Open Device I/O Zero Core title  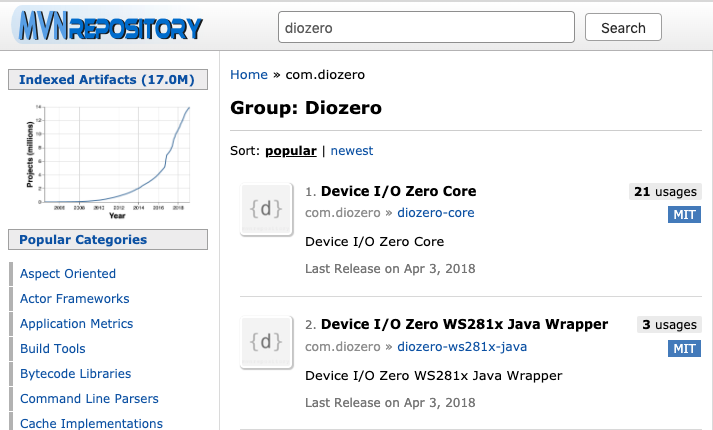[x=398, y=191]
